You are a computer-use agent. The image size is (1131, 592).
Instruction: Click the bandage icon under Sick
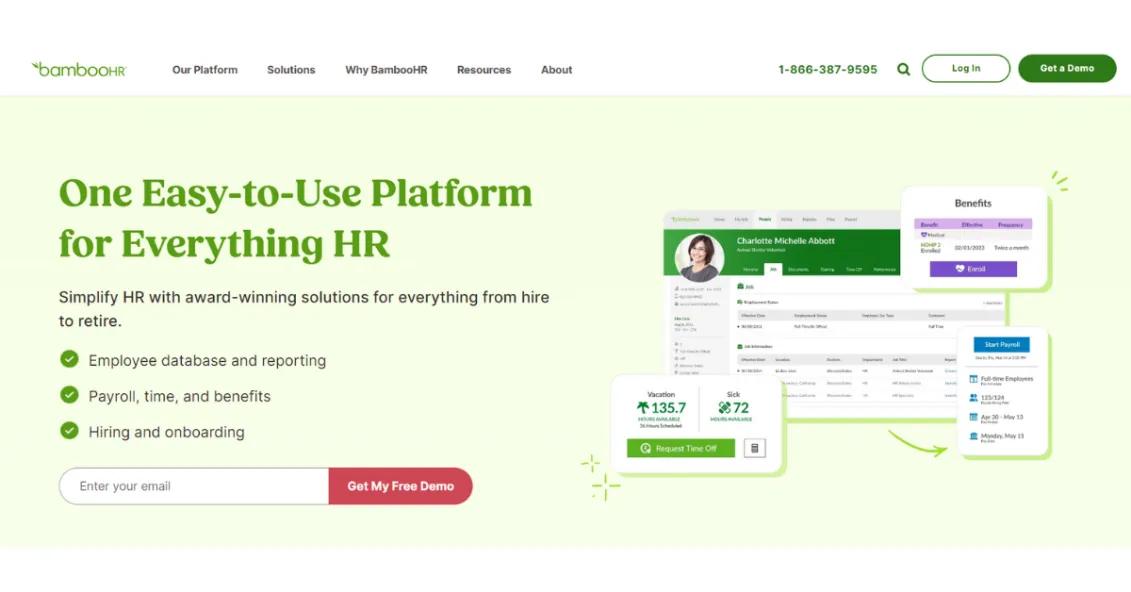pyautogui.click(x=724, y=407)
